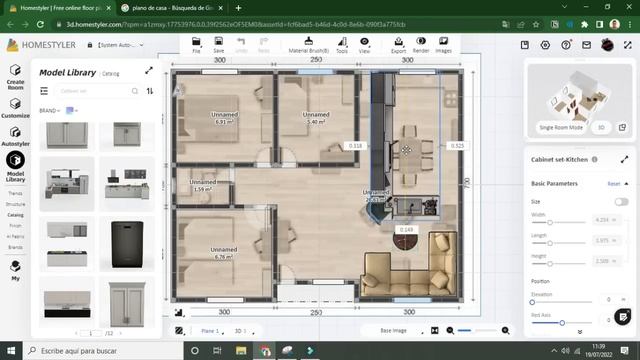Image resolution: width=640 pixels, height=360 pixels.
Task: Open the BRAND filter dropdown
Action: 50,111
